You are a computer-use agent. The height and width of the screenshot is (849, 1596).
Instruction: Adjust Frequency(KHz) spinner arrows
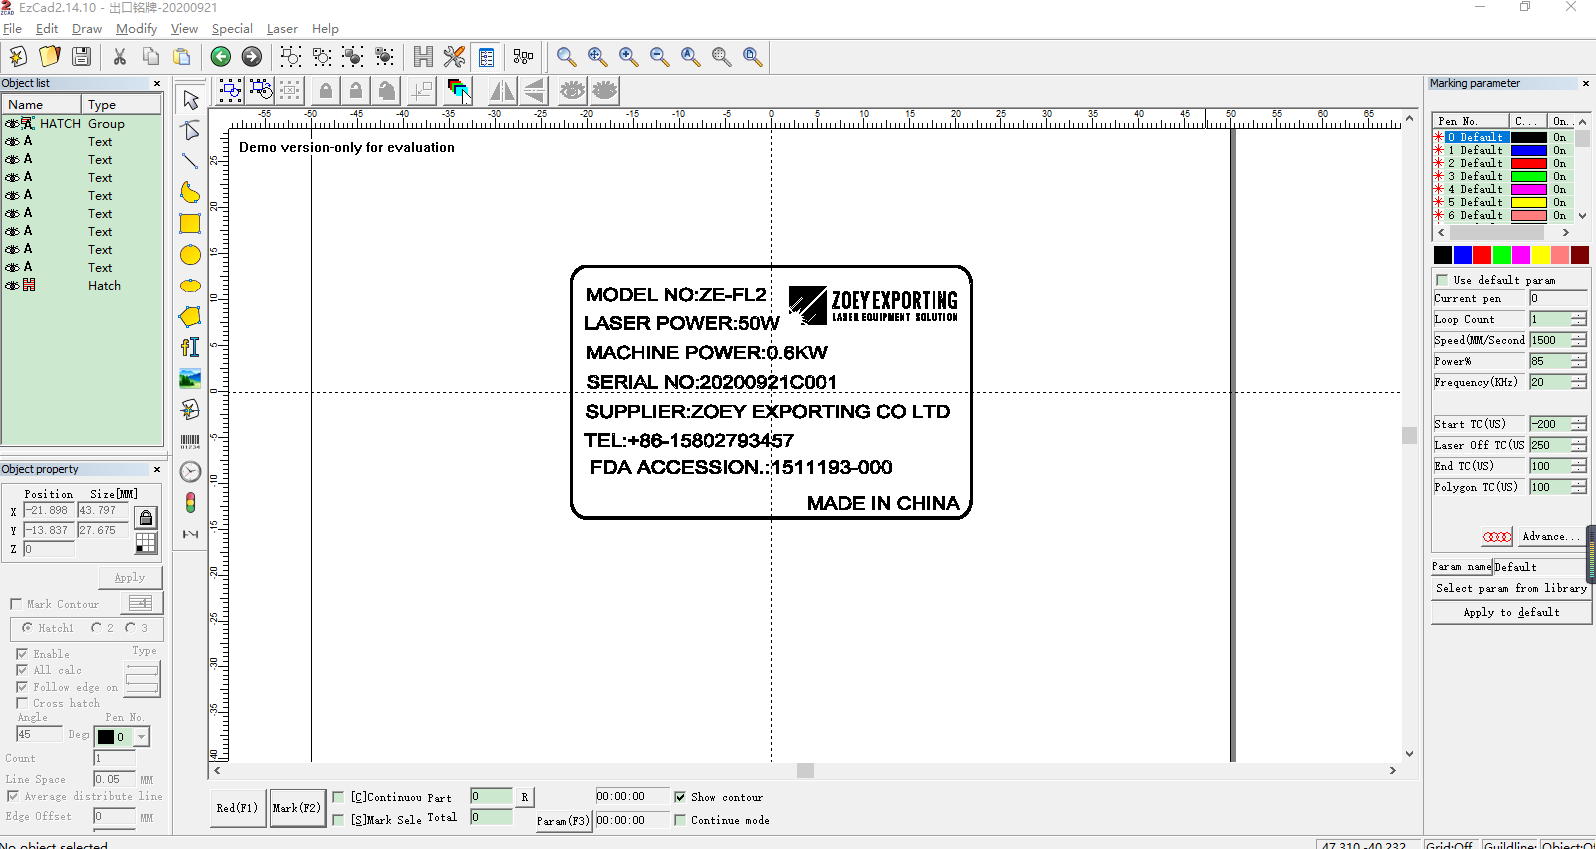[1578, 382]
